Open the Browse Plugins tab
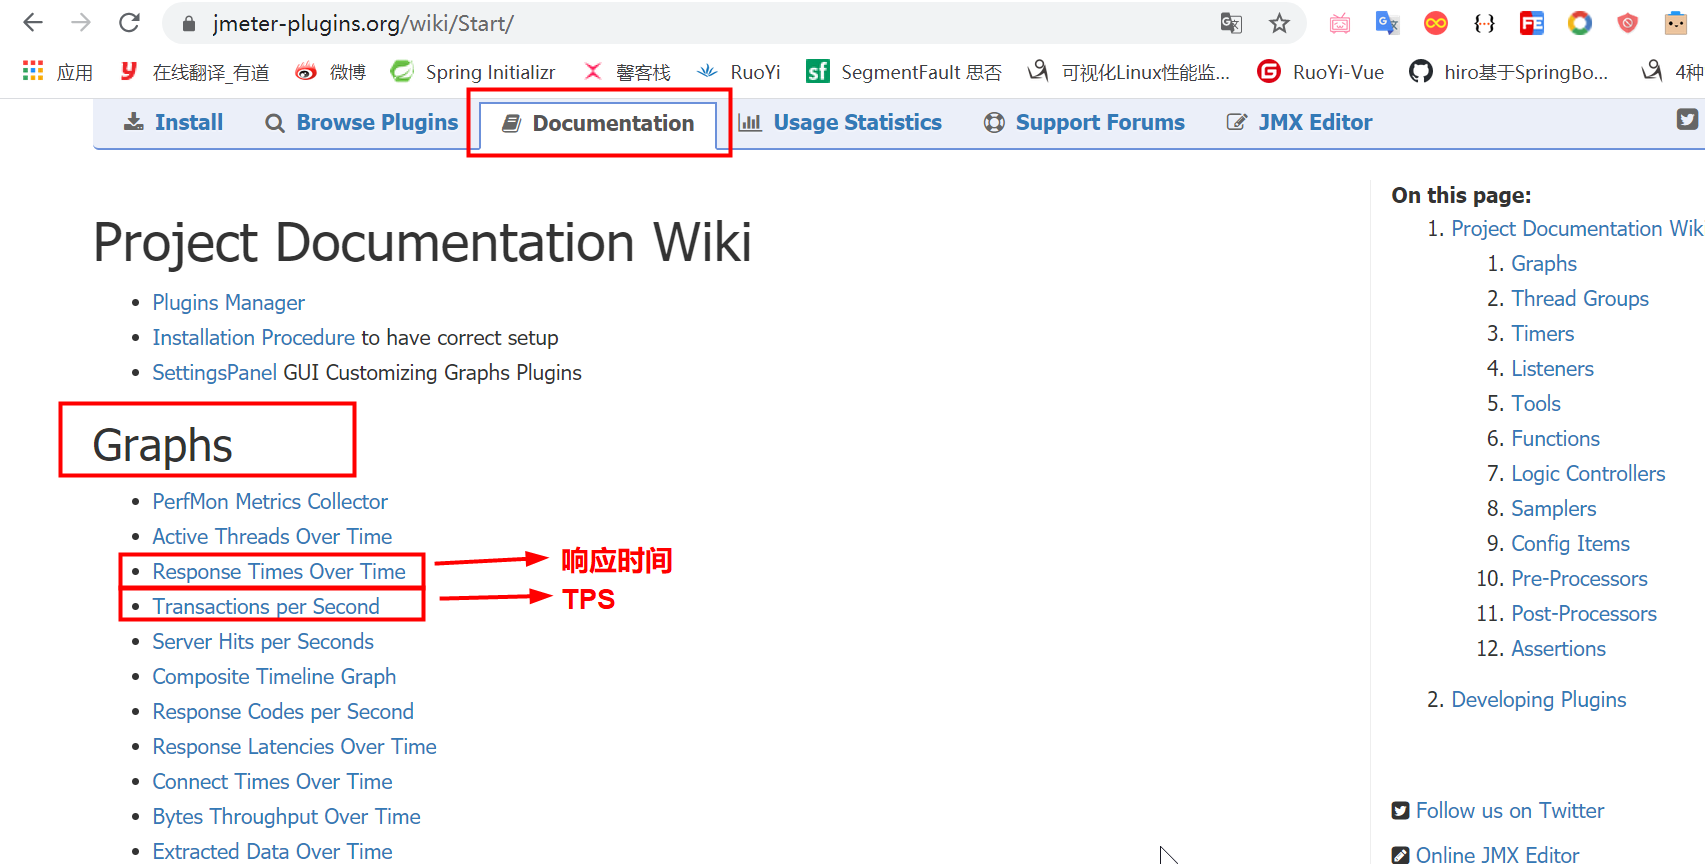The height and width of the screenshot is (864, 1705). tap(361, 122)
